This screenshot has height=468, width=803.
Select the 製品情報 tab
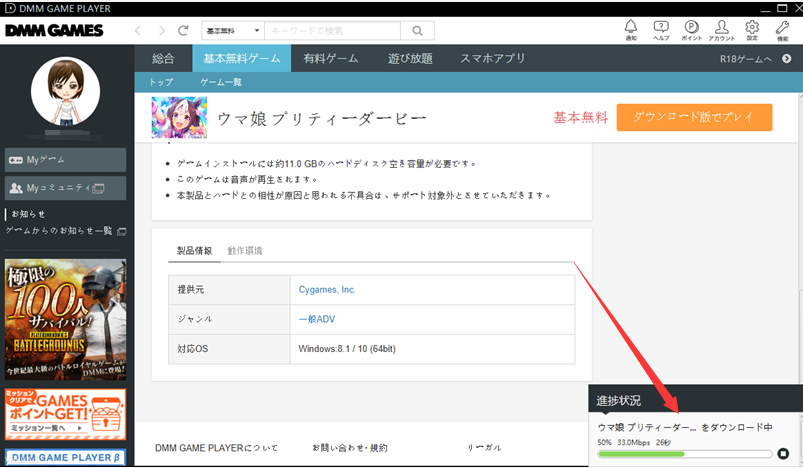tap(194, 250)
